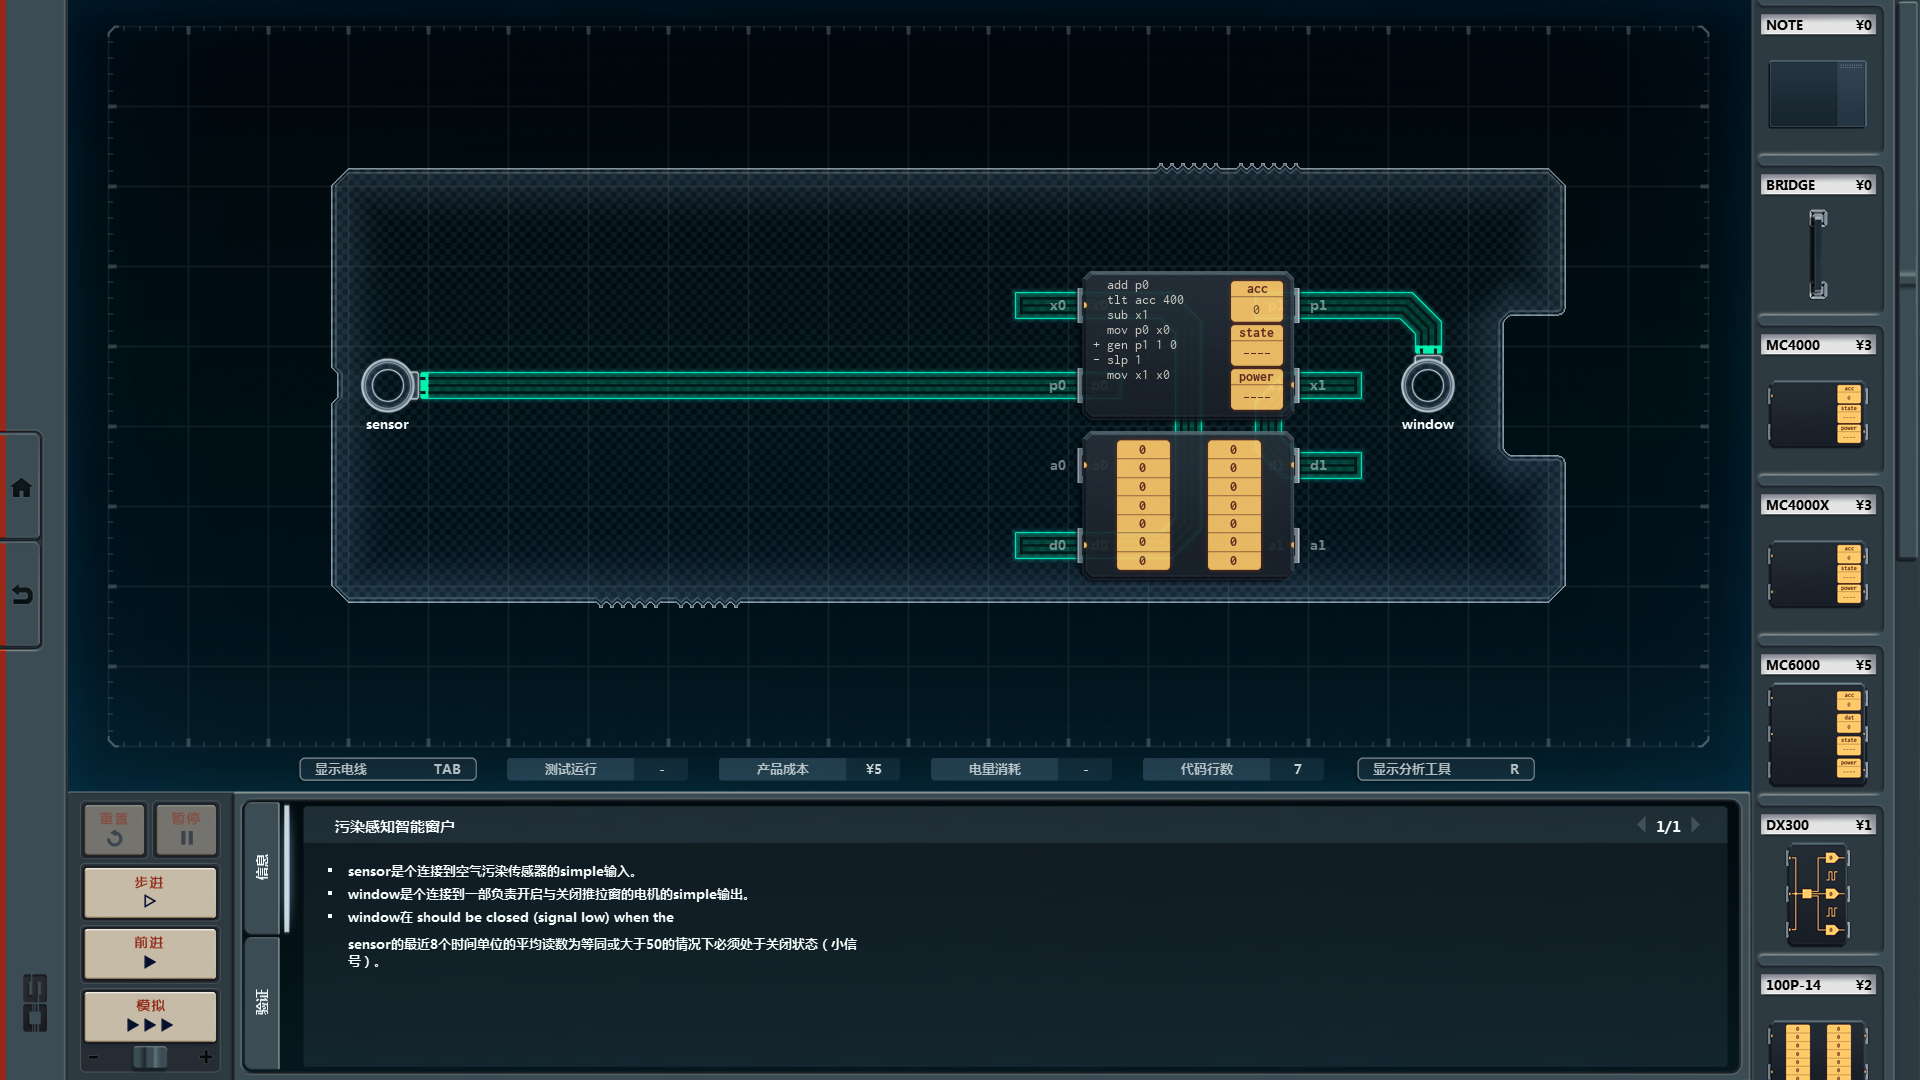Increase simulation speed with plus
Image resolution: width=1920 pixels, height=1080 pixels.
(206, 1057)
